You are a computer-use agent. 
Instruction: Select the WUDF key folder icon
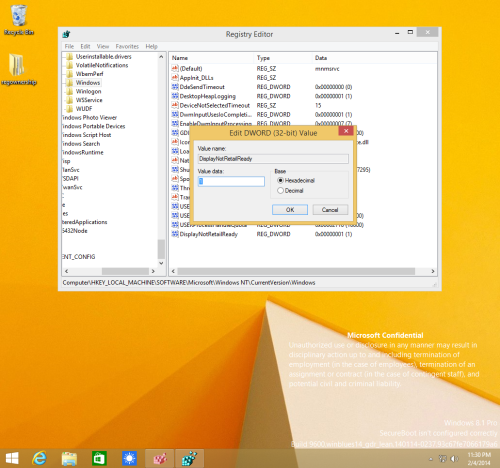pos(69,108)
